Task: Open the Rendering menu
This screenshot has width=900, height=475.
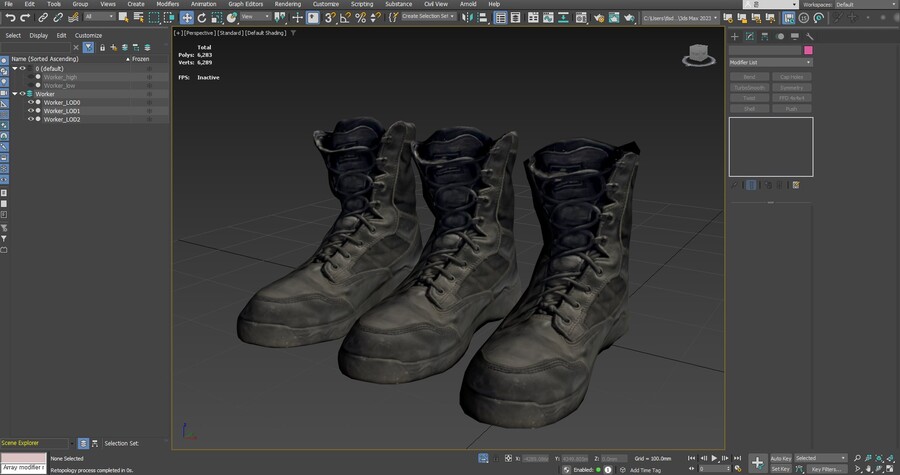Action: click(x=287, y=4)
